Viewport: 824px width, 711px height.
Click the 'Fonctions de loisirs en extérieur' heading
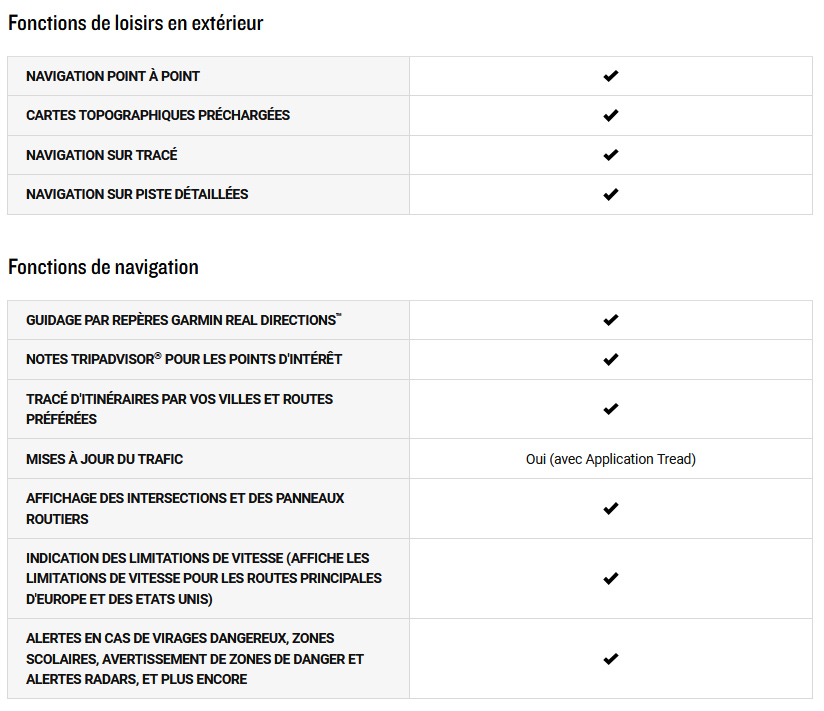136,23
